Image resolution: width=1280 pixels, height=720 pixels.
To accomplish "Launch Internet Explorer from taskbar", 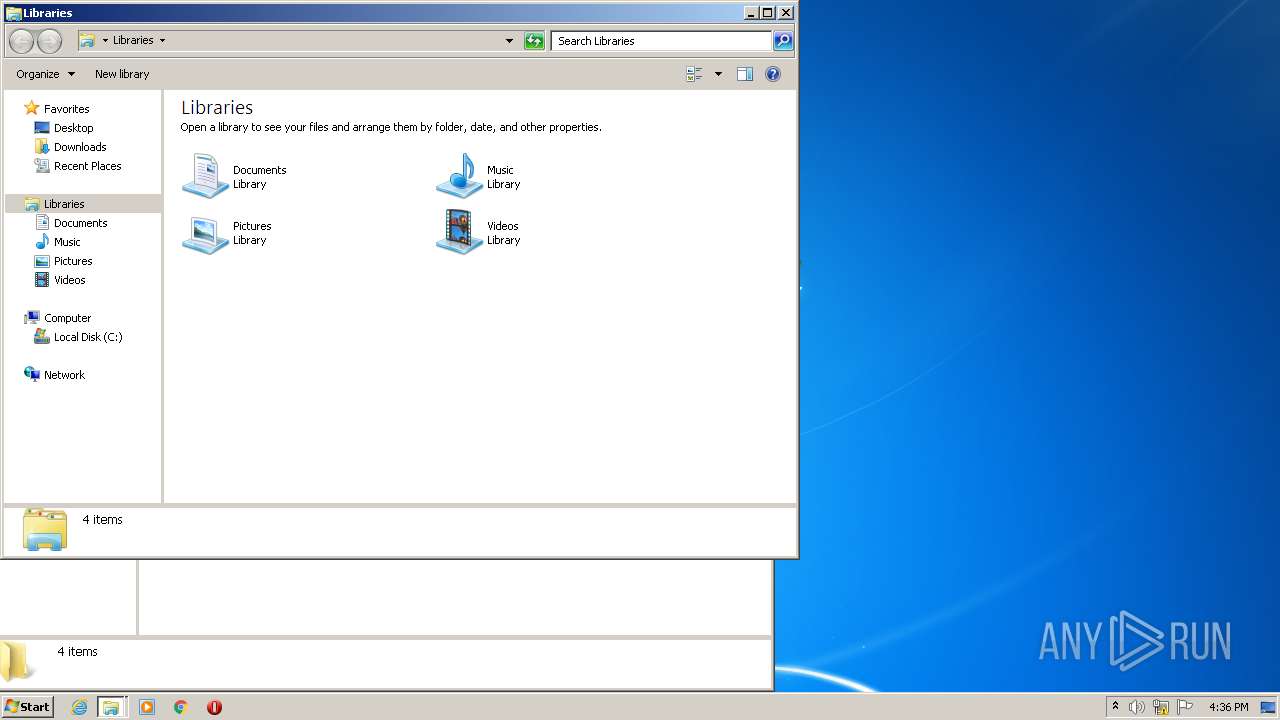I will 80,707.
